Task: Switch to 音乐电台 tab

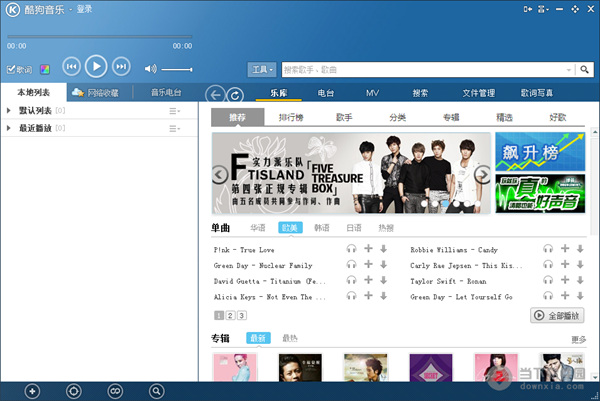Action: [x=166, y=92]
